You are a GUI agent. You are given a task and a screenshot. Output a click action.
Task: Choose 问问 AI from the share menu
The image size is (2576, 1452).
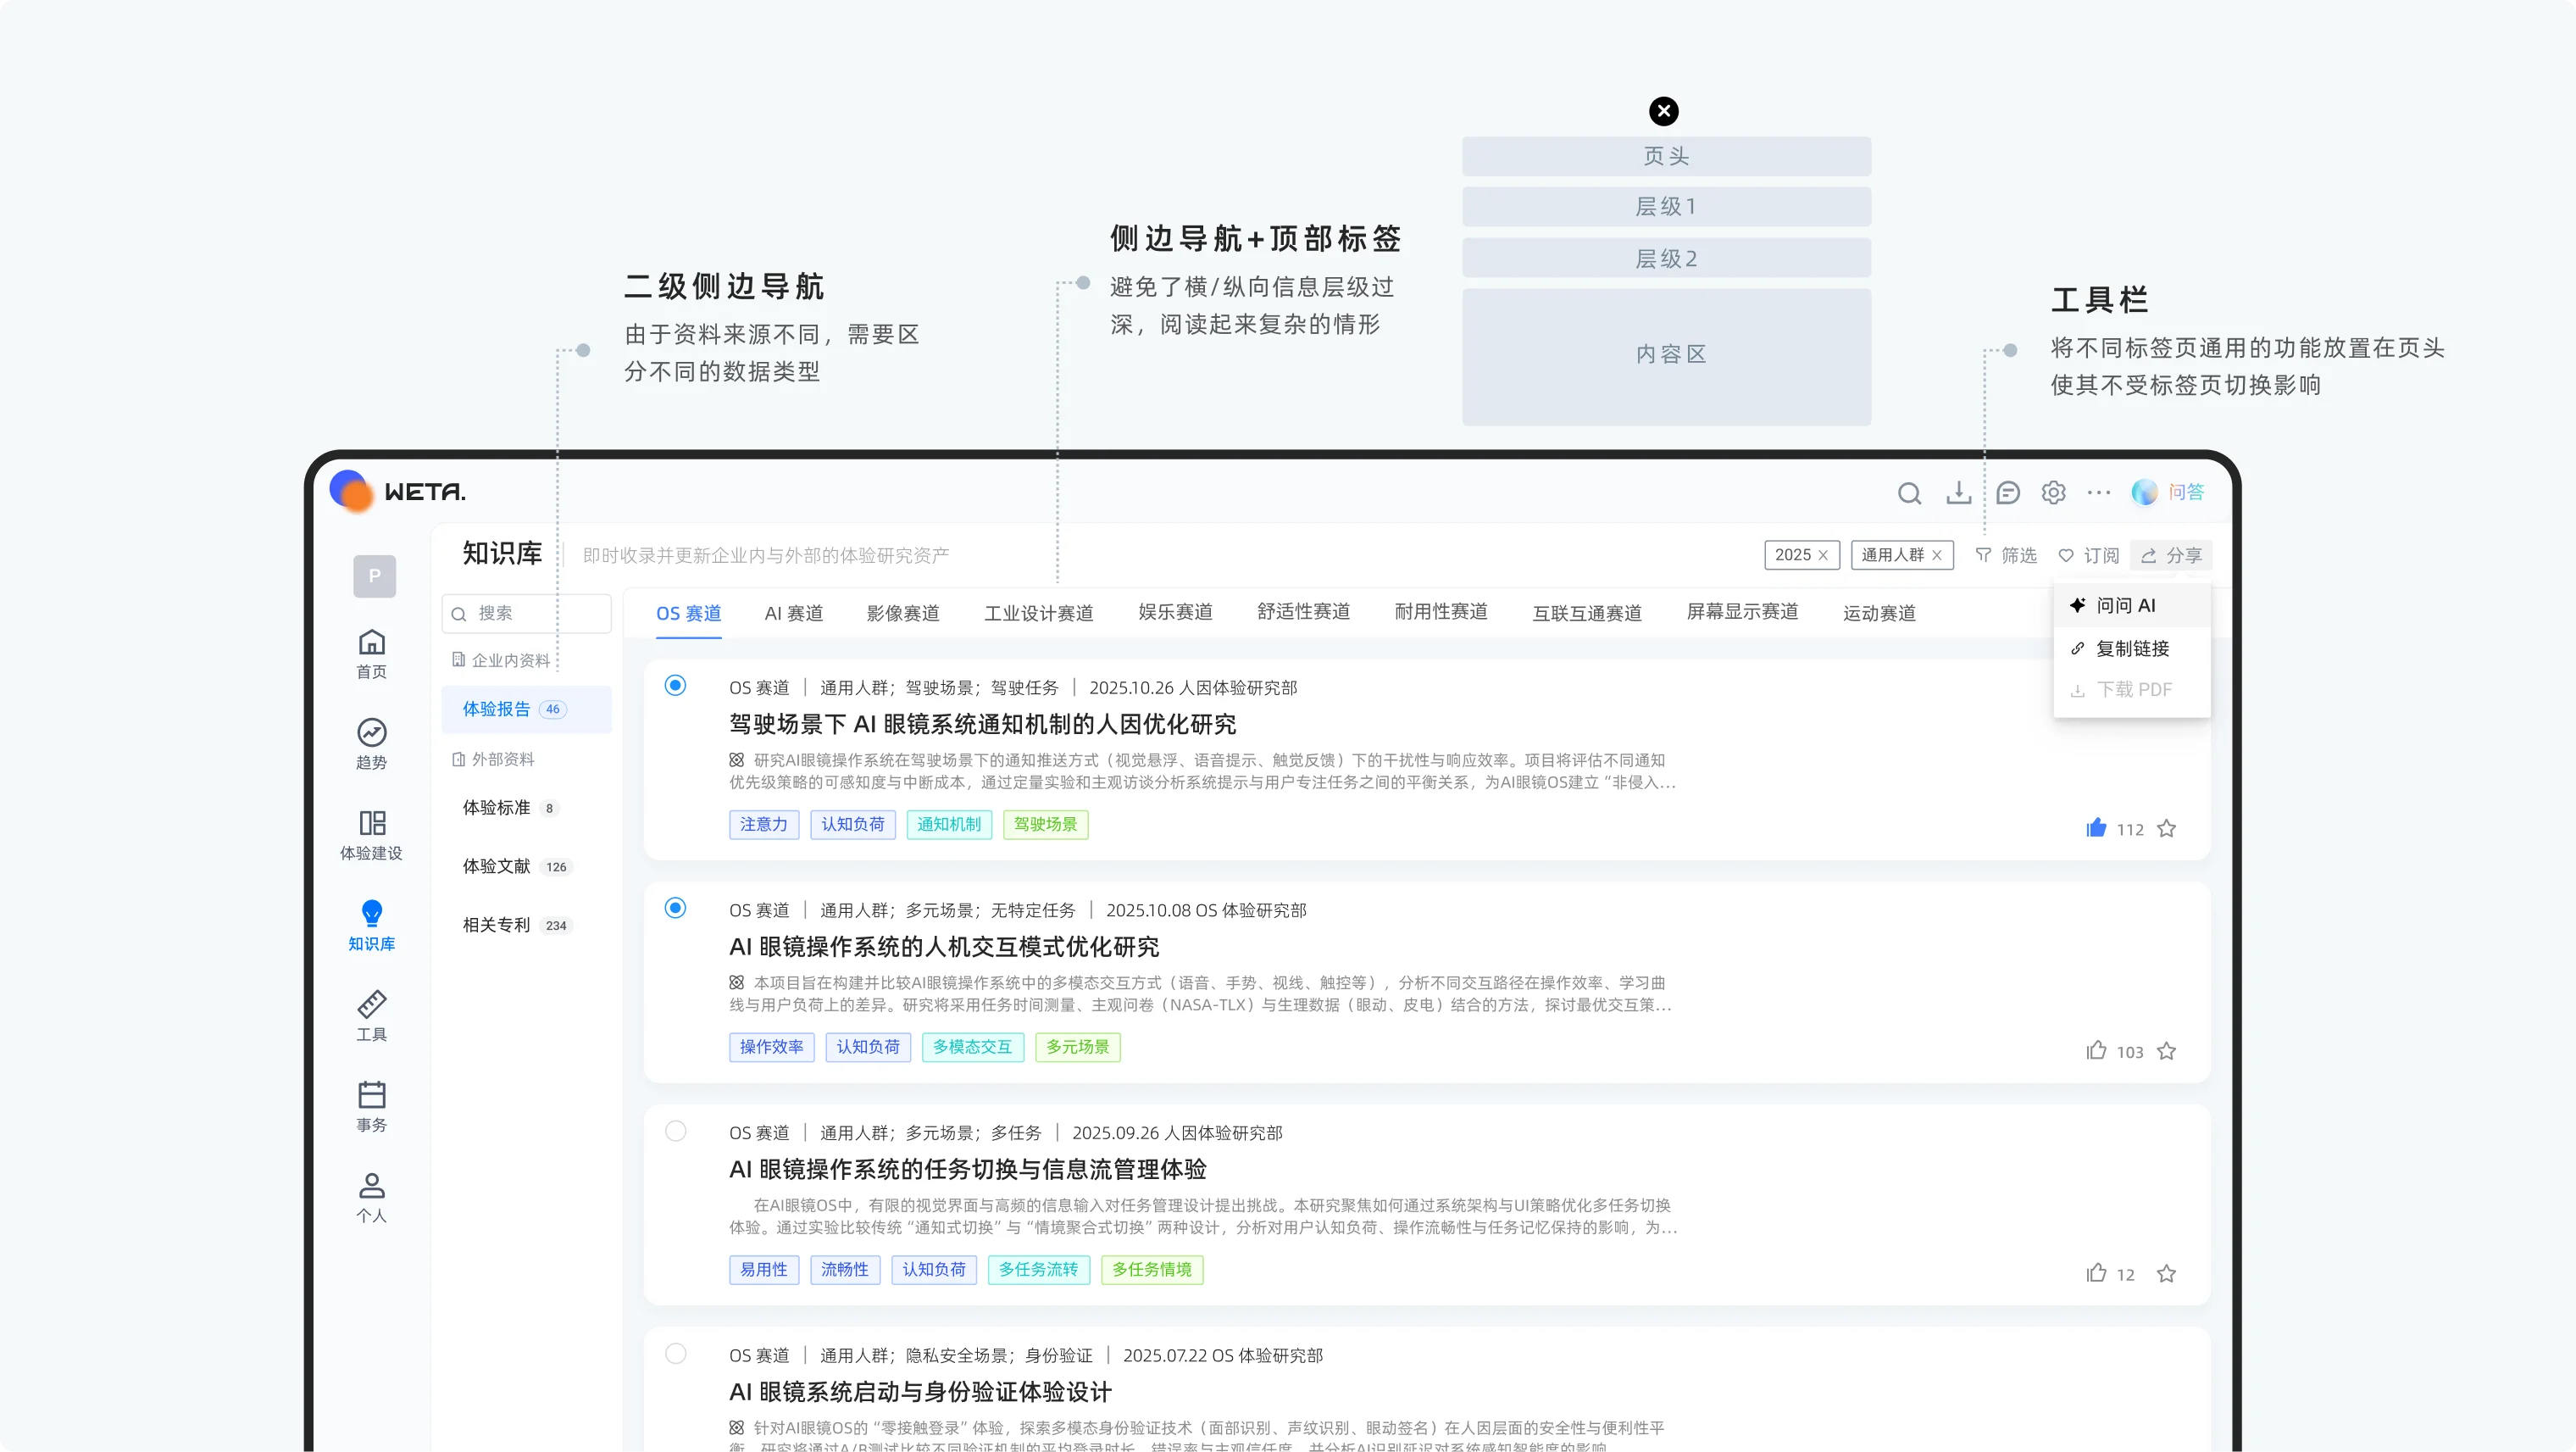point(2132,605)
